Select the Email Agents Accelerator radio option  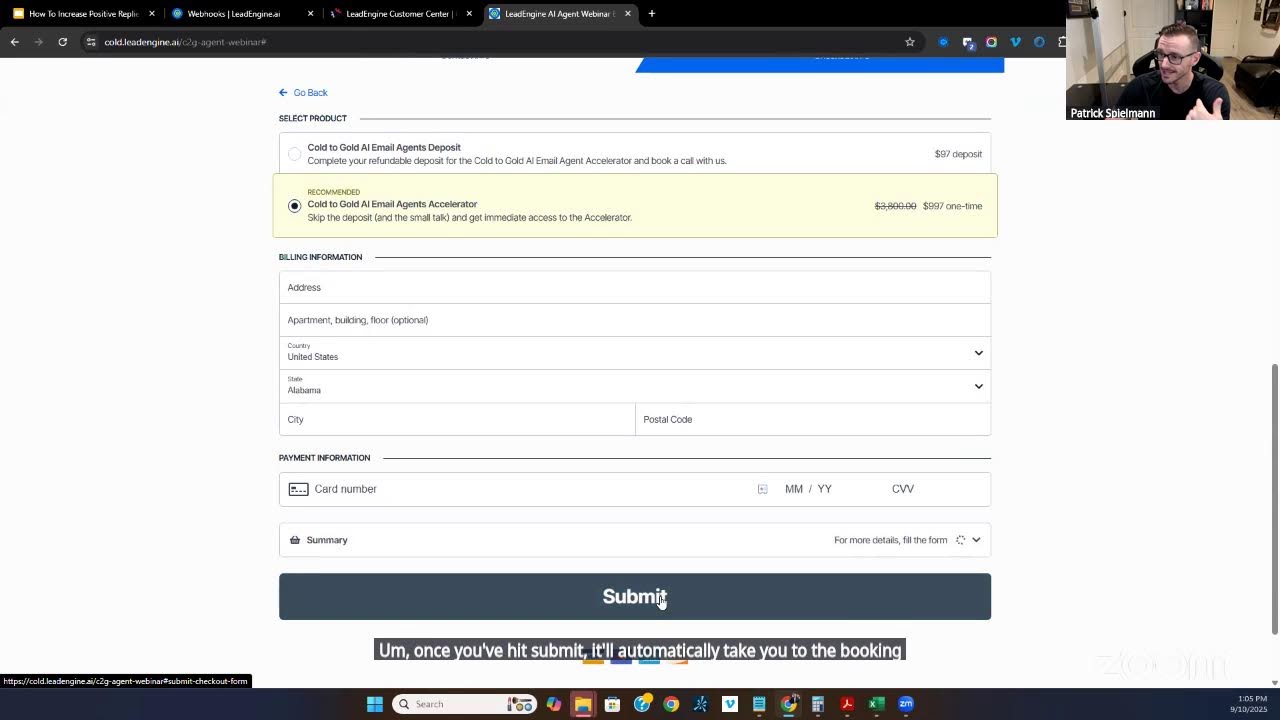(294, 206)
